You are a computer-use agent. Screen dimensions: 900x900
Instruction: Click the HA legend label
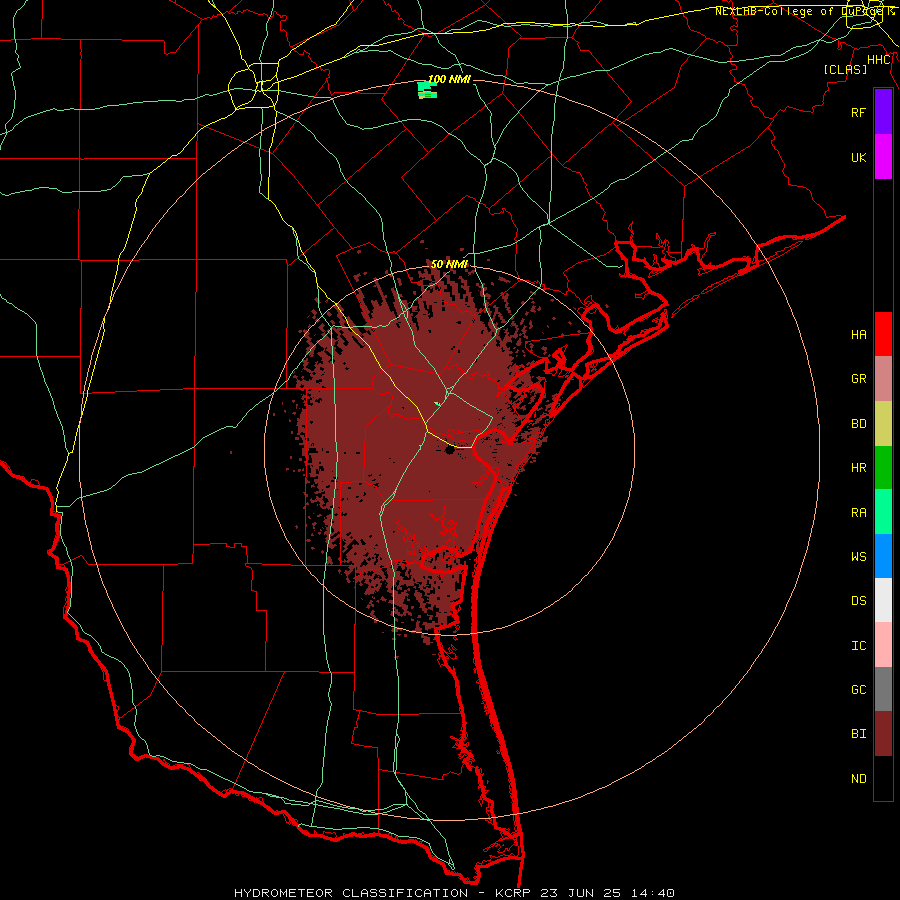858,335
